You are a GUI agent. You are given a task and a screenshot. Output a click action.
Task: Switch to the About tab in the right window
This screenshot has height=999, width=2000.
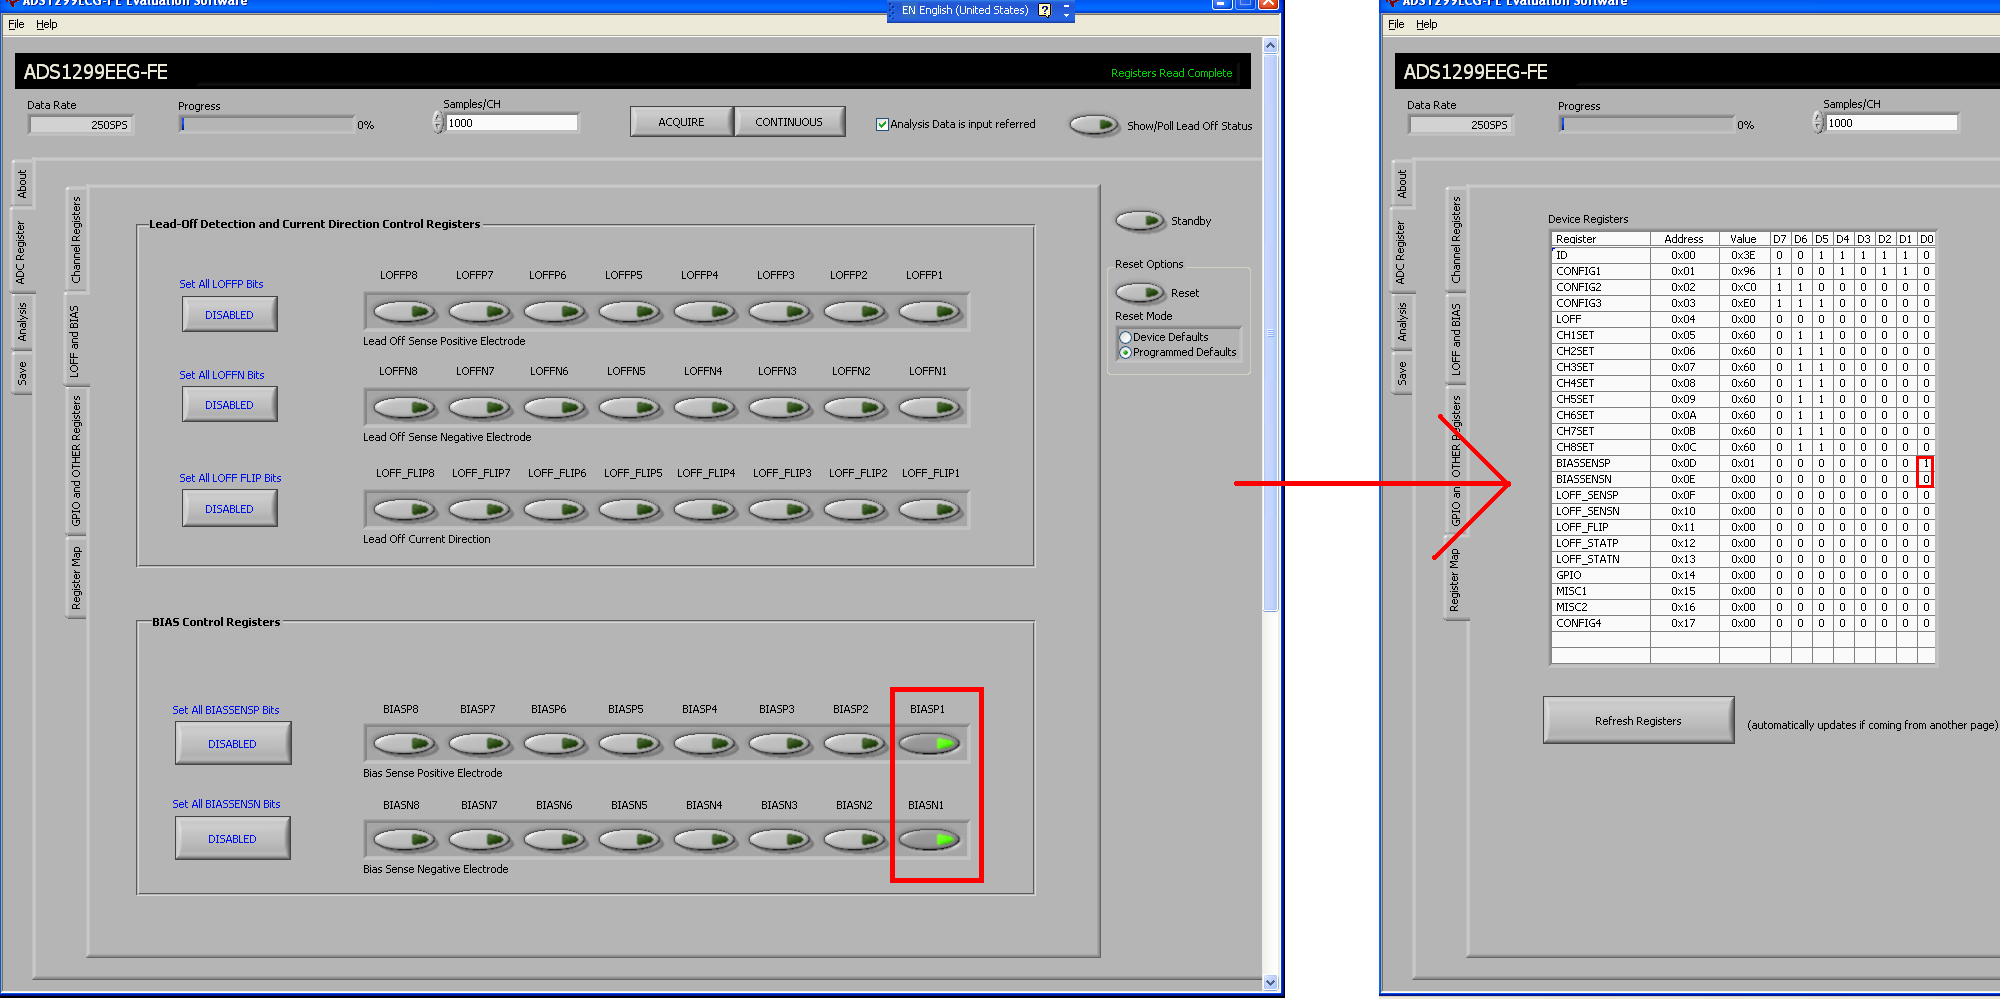pyautogui.click(x=1402, y=183)
